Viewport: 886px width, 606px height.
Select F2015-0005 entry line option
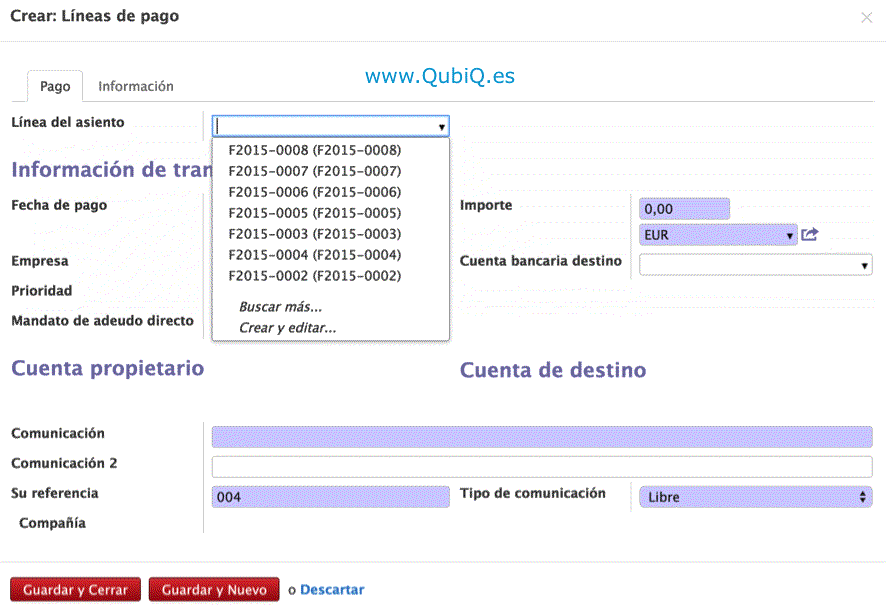pos(314,213)
